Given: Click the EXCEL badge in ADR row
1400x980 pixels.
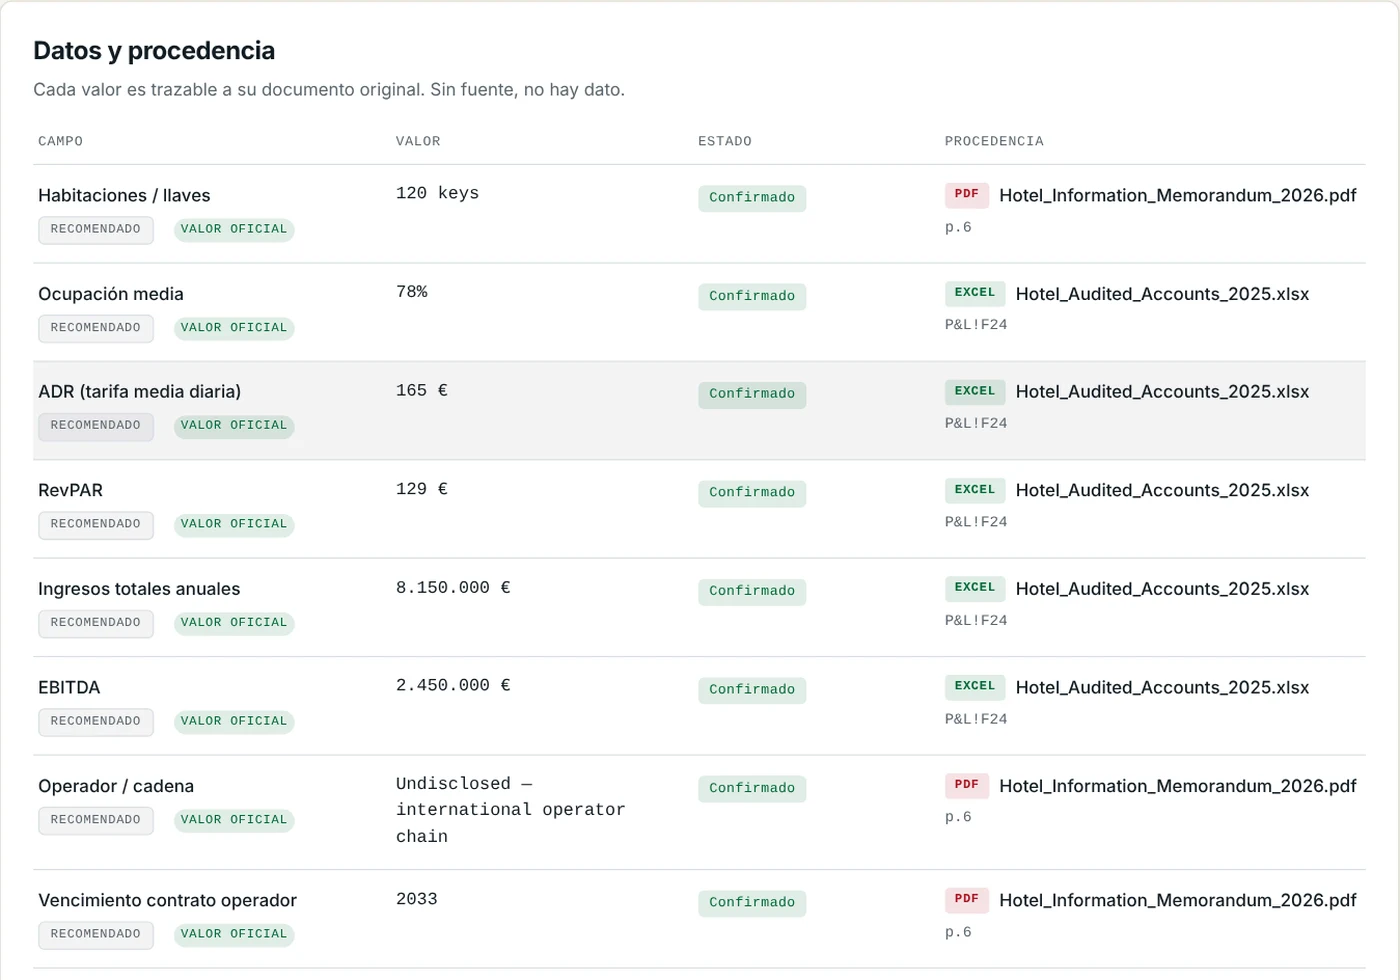Looking at the screenshot, I should (975, 391).
